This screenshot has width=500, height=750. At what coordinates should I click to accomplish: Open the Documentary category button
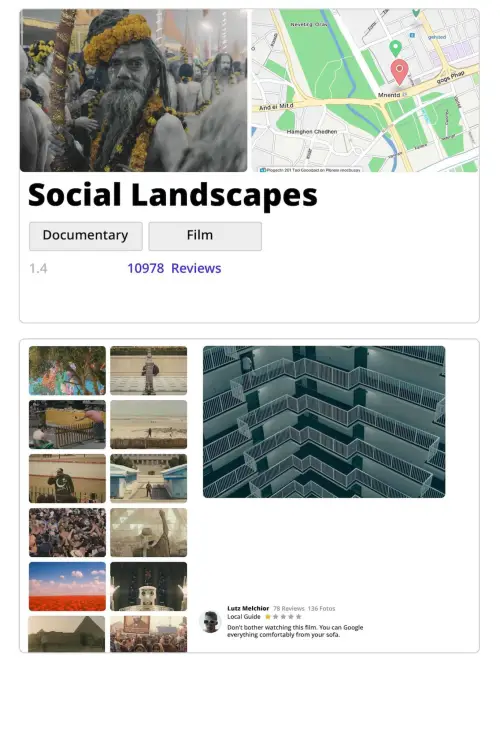(x=86, y=236)
